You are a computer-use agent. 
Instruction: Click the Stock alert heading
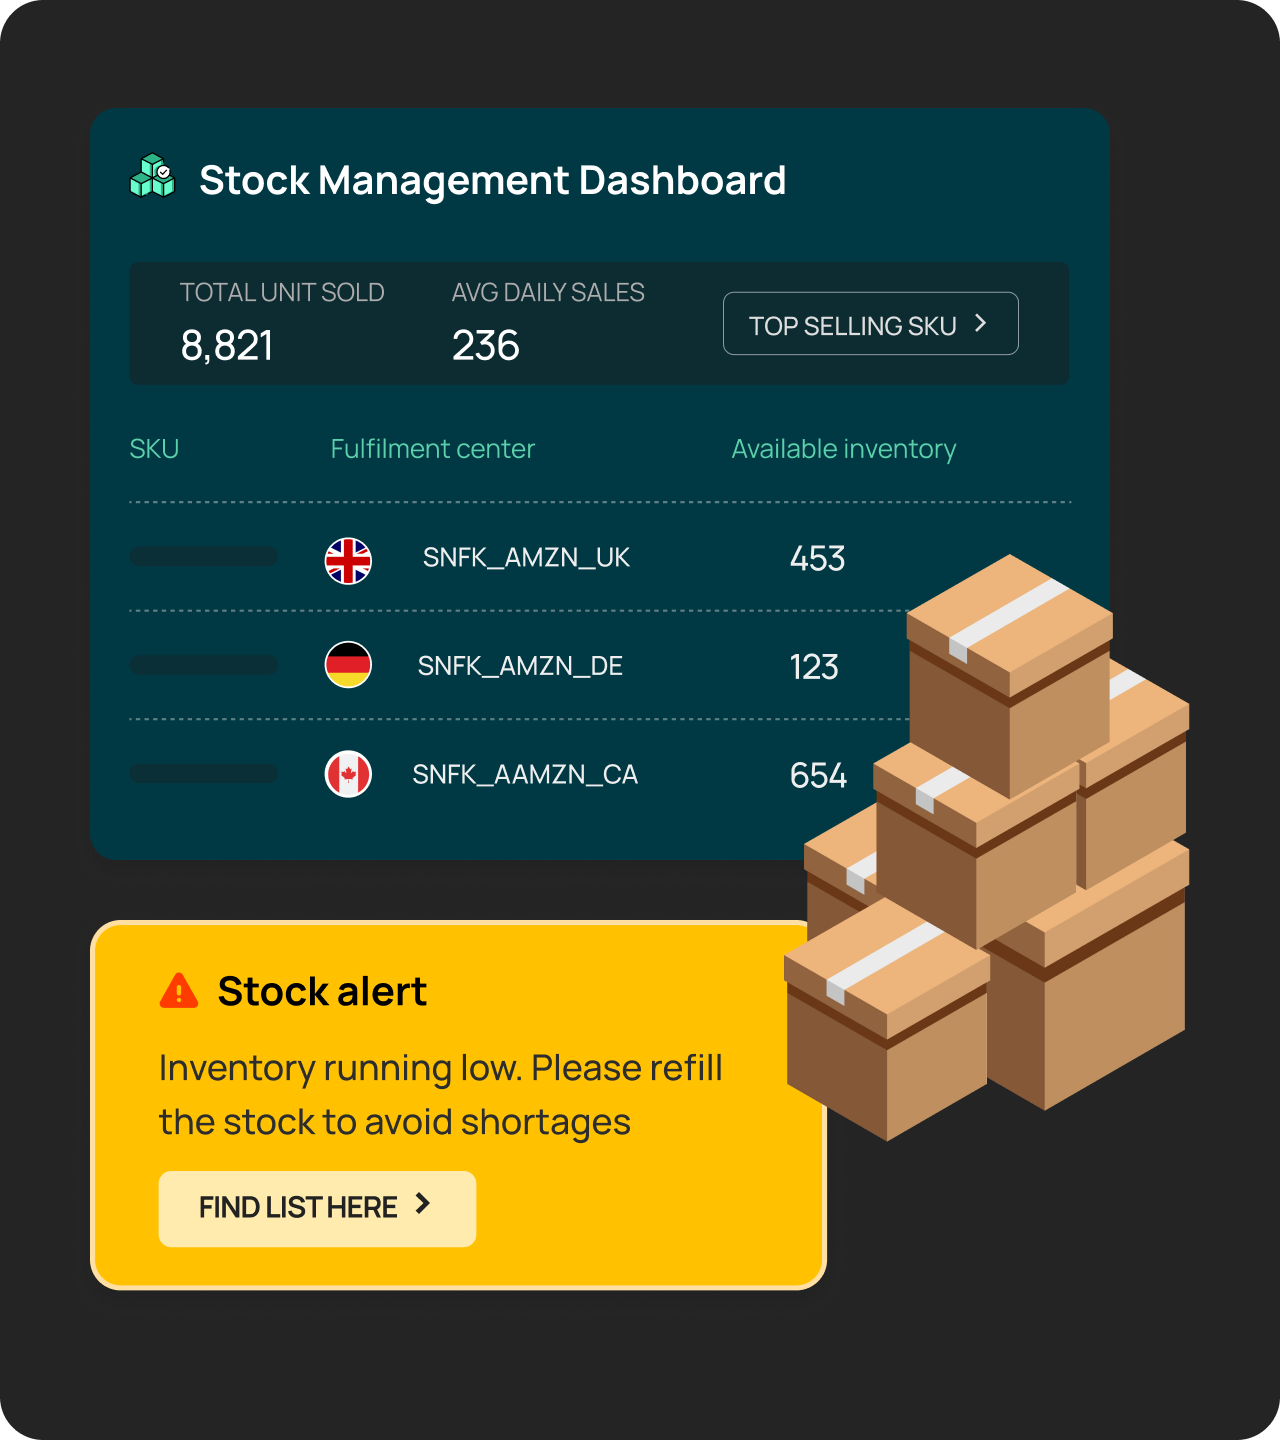322,992
